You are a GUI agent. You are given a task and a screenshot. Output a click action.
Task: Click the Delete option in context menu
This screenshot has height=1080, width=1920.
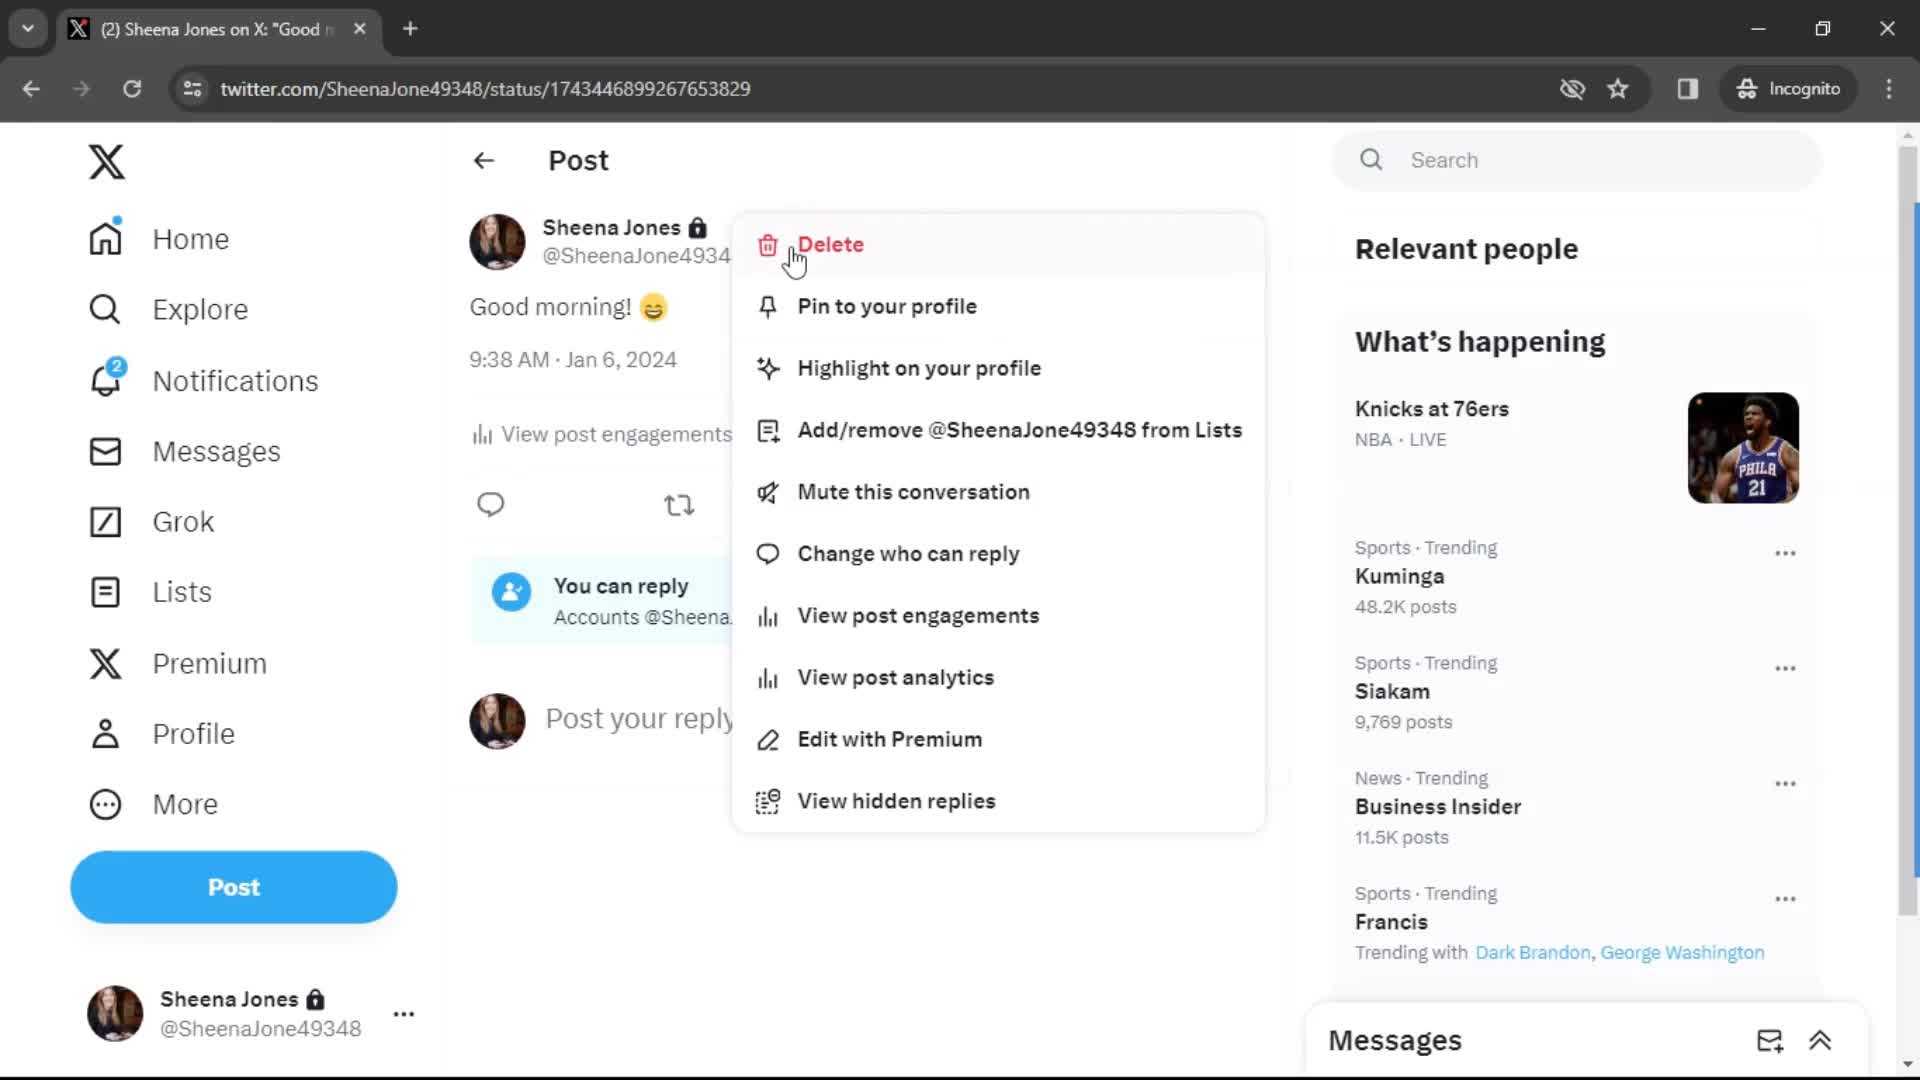[828, 244]
